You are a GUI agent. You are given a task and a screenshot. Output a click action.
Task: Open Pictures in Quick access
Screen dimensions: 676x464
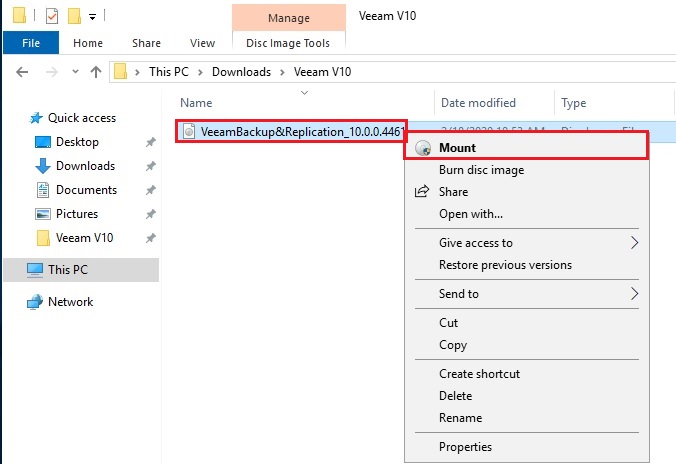pos(77,214)
